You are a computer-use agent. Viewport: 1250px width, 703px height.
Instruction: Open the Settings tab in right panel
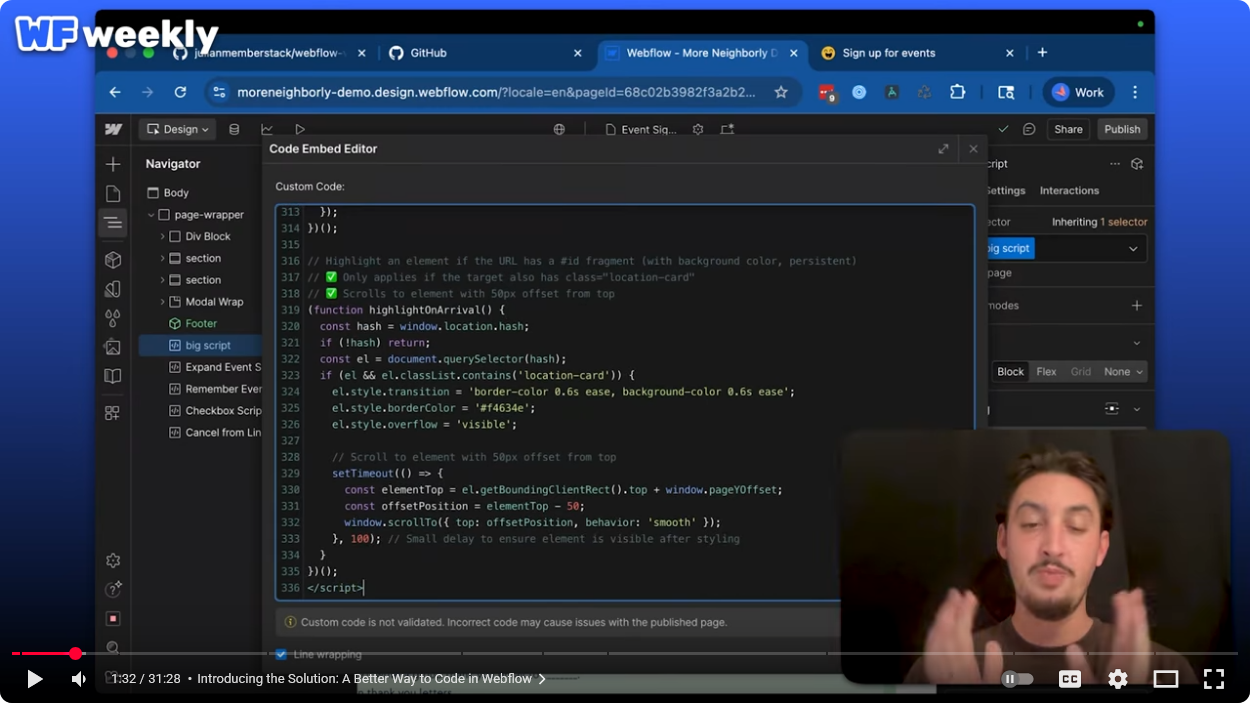(x=1005, y=191)
